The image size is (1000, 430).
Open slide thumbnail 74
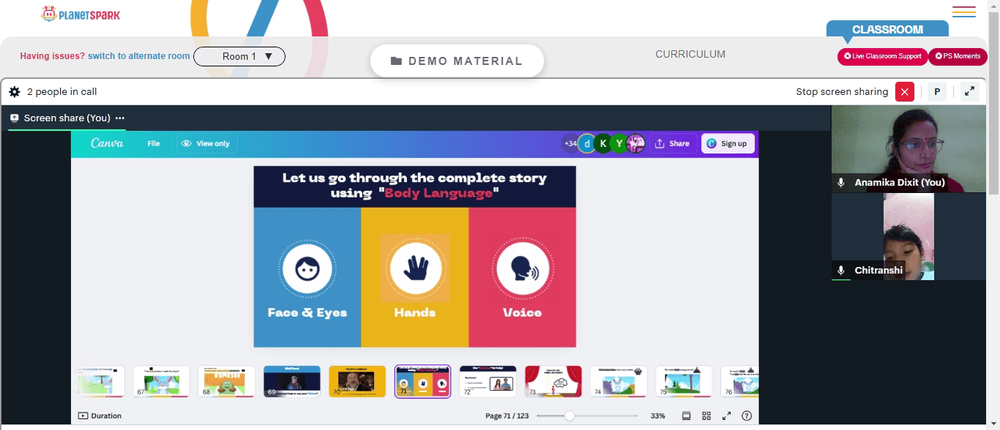point(618,382)
